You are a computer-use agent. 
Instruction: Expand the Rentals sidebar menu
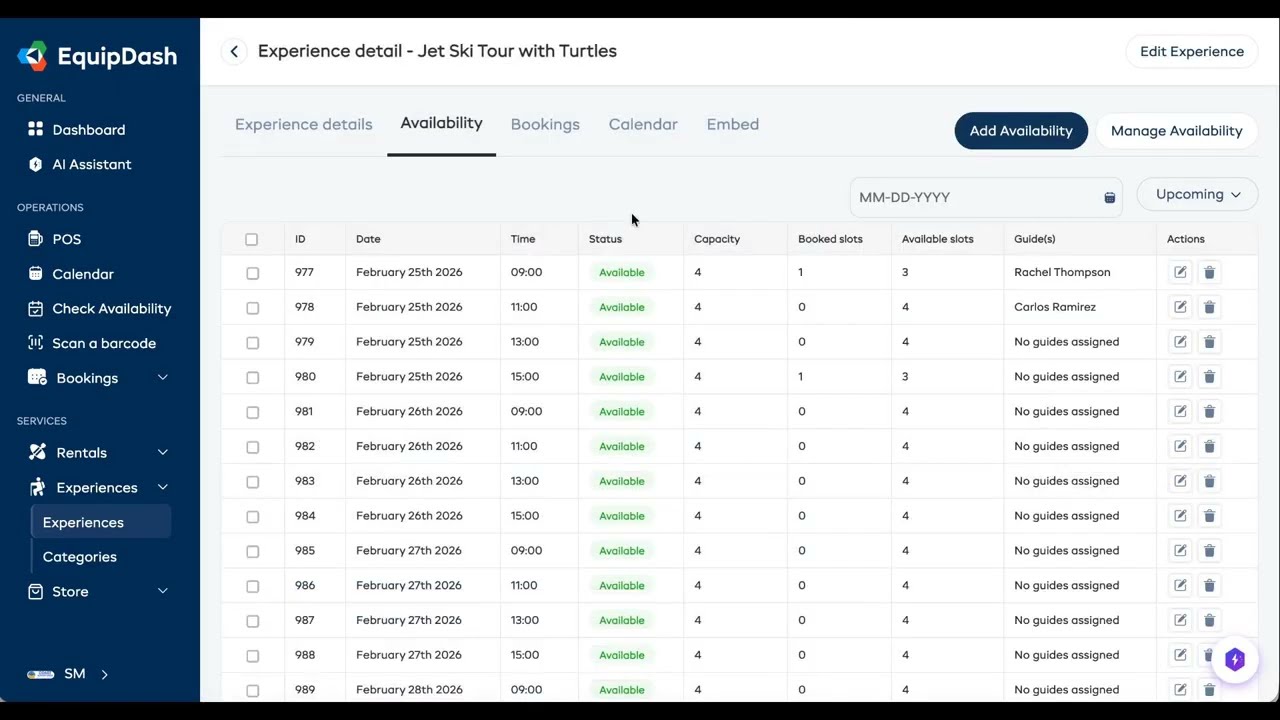162,453
